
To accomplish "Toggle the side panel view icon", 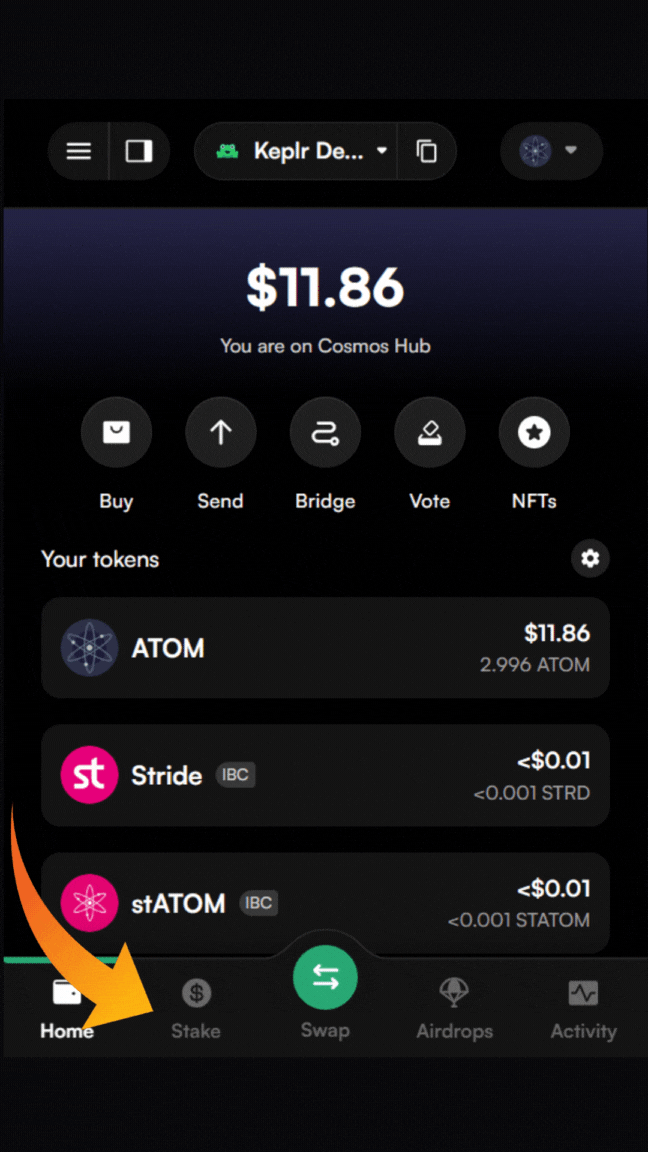I will (x=138, y=151).
